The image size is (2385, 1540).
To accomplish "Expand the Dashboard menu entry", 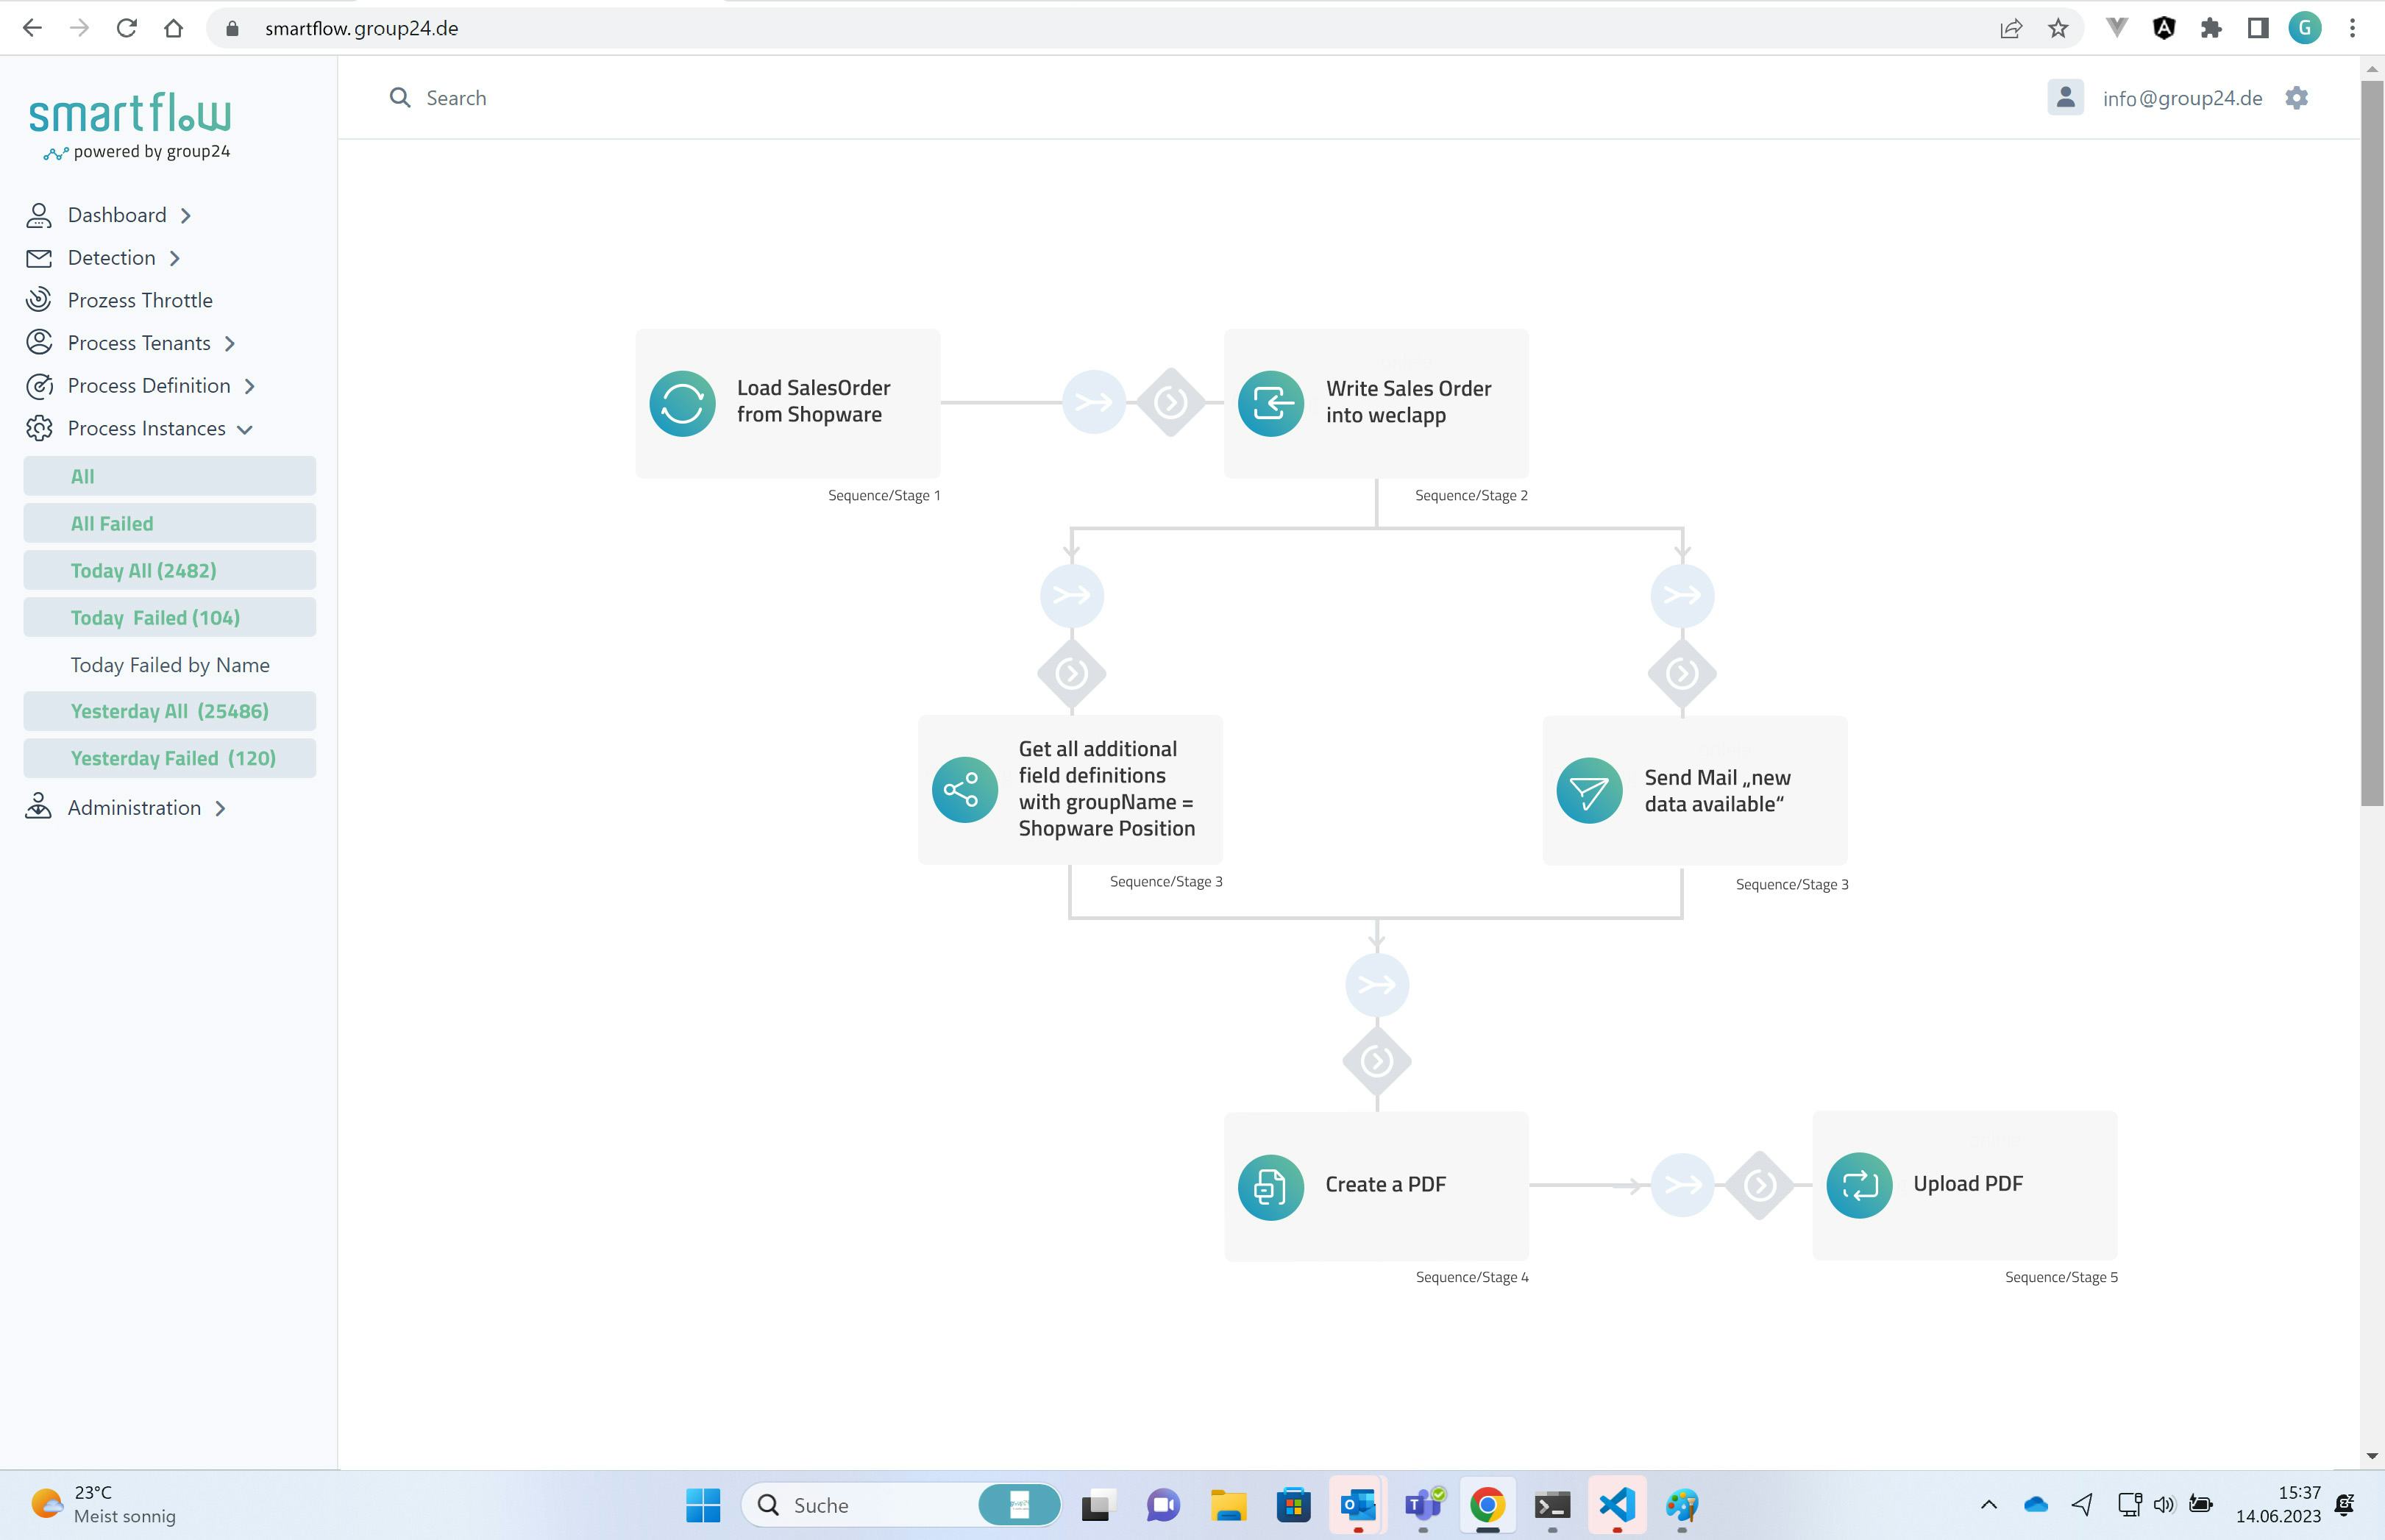I will [117, 215].
